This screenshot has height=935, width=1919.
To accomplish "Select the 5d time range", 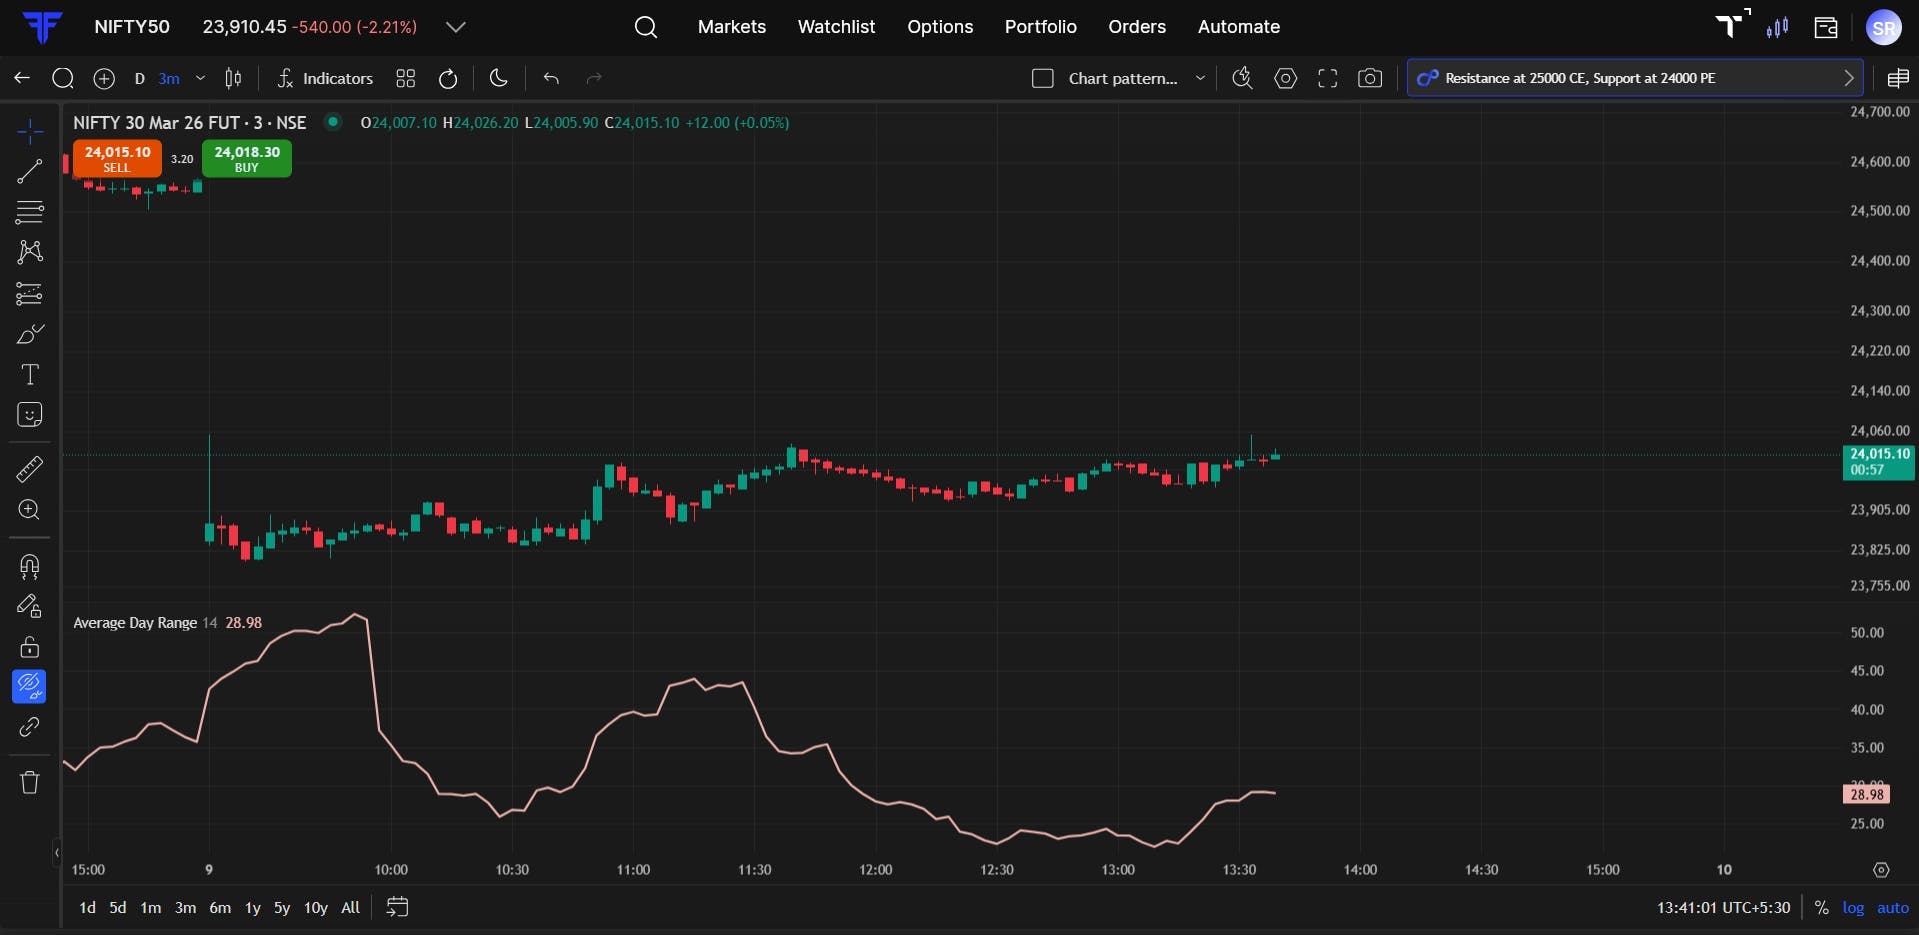I will [118, 908].
